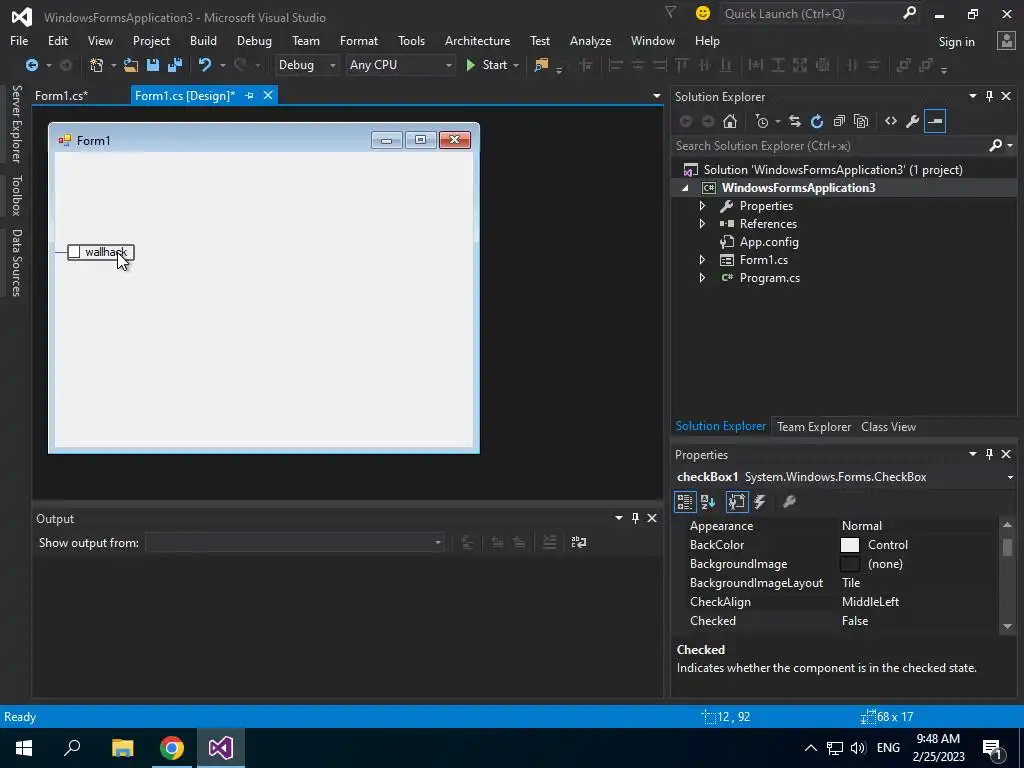
Task: Open the document tabs overflow dropdown
Action: [x=656, y=96]
